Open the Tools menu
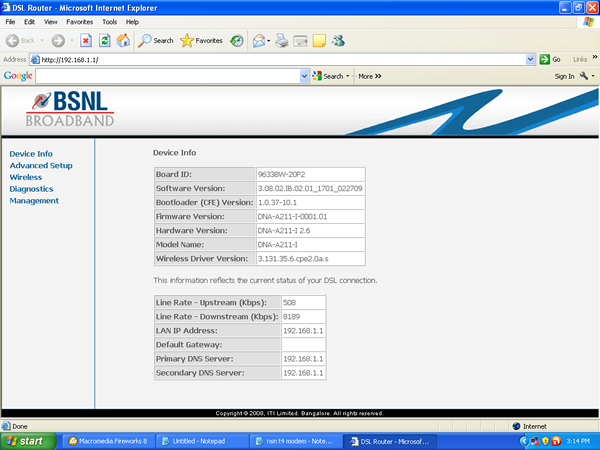The width and height of the screenshot is (600, 450). coord(109,22)
